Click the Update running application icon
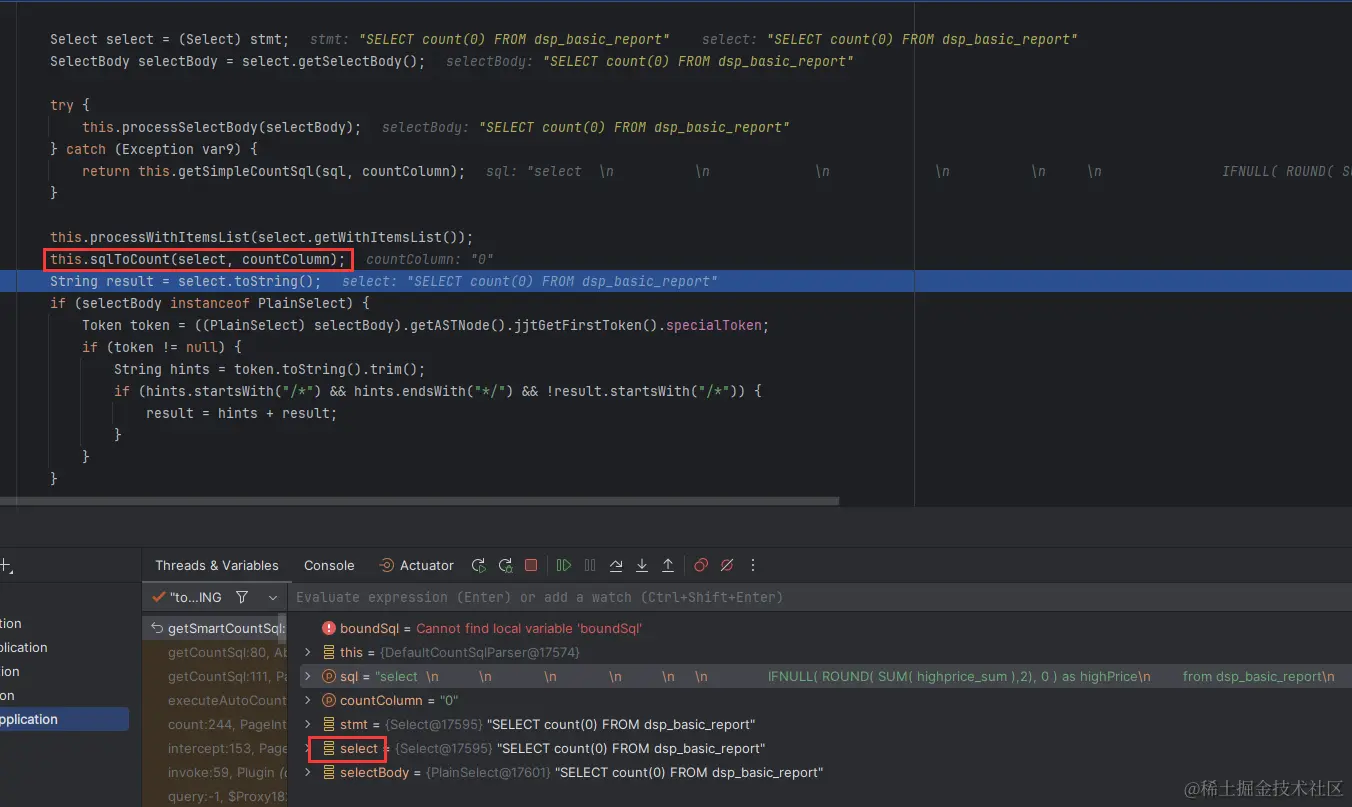 pos(505,565)
